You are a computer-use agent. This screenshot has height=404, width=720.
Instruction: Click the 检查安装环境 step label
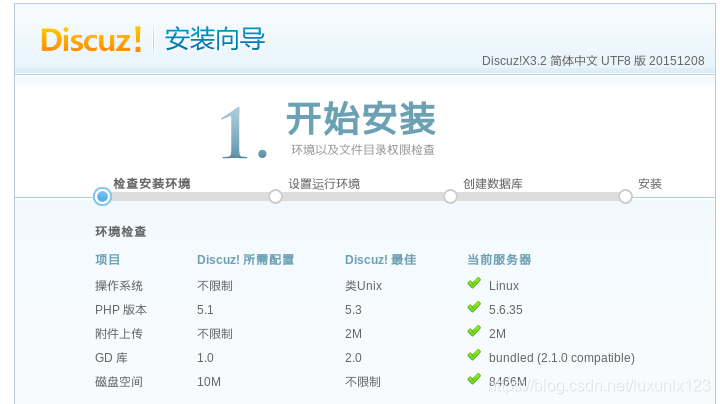coord(152,184)
